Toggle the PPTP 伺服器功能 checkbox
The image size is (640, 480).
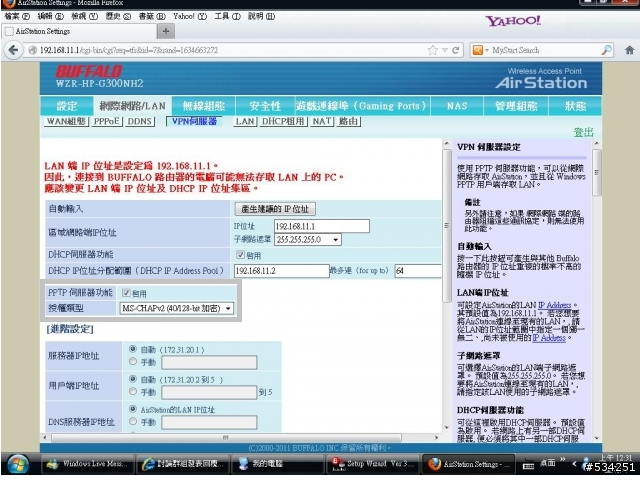[126, 293]
